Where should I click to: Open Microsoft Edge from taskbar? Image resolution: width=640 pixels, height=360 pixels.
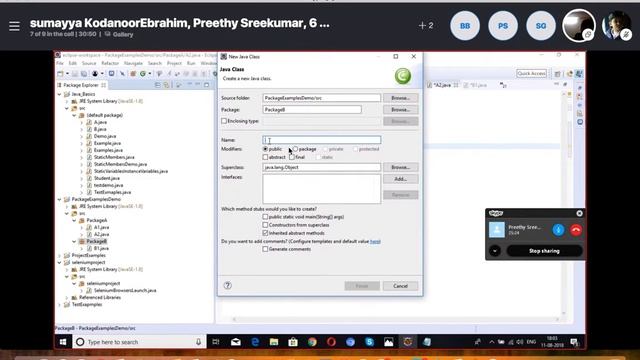pos(255,342)
